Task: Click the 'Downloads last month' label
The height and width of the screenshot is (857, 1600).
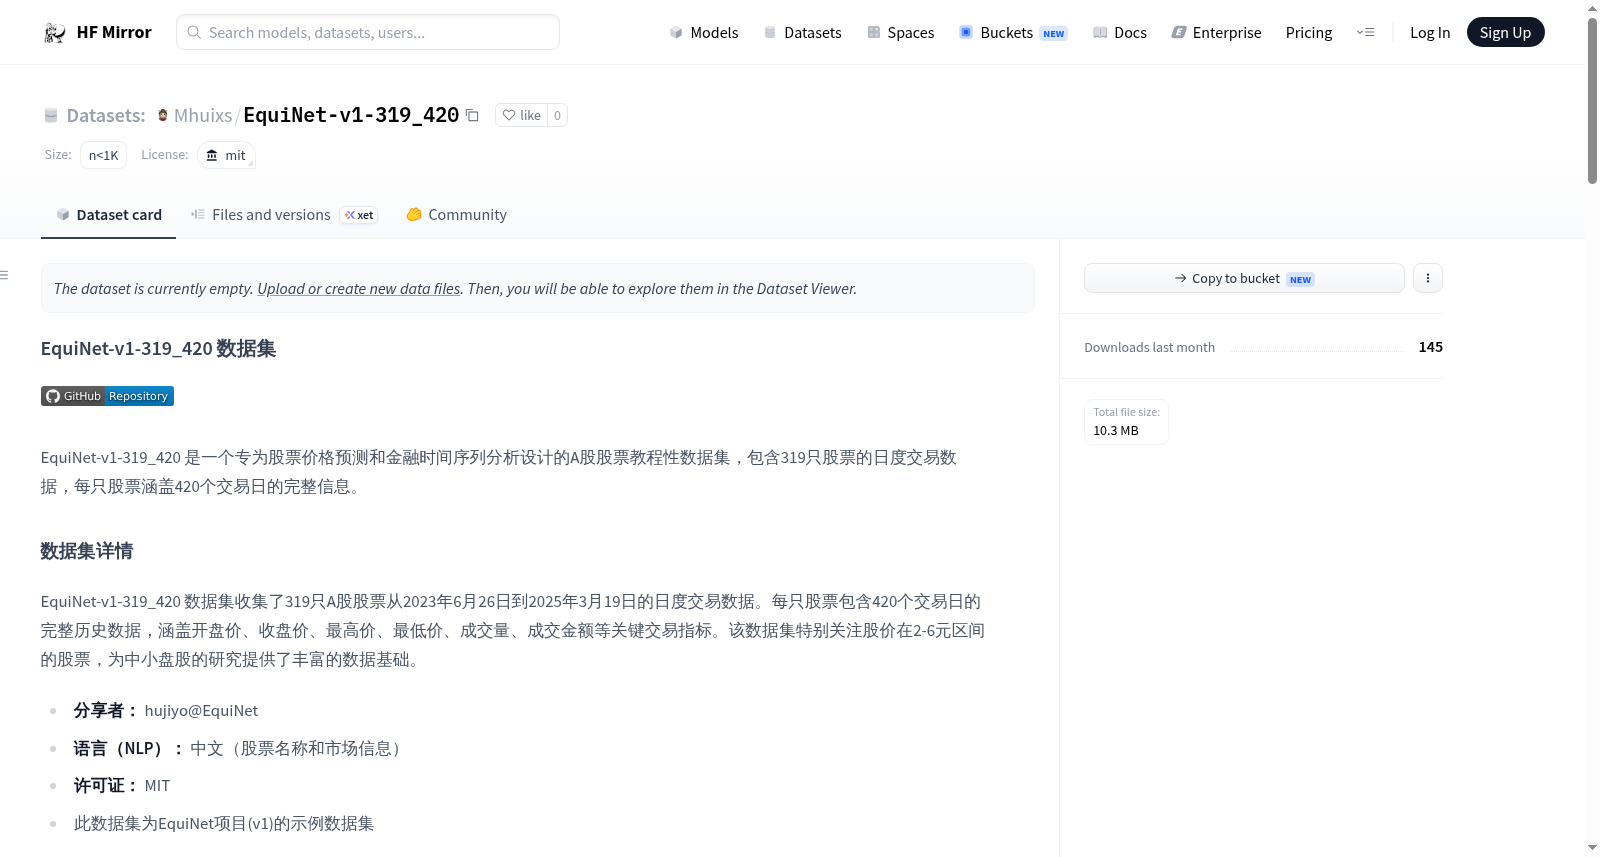Action: (1149, 348)
